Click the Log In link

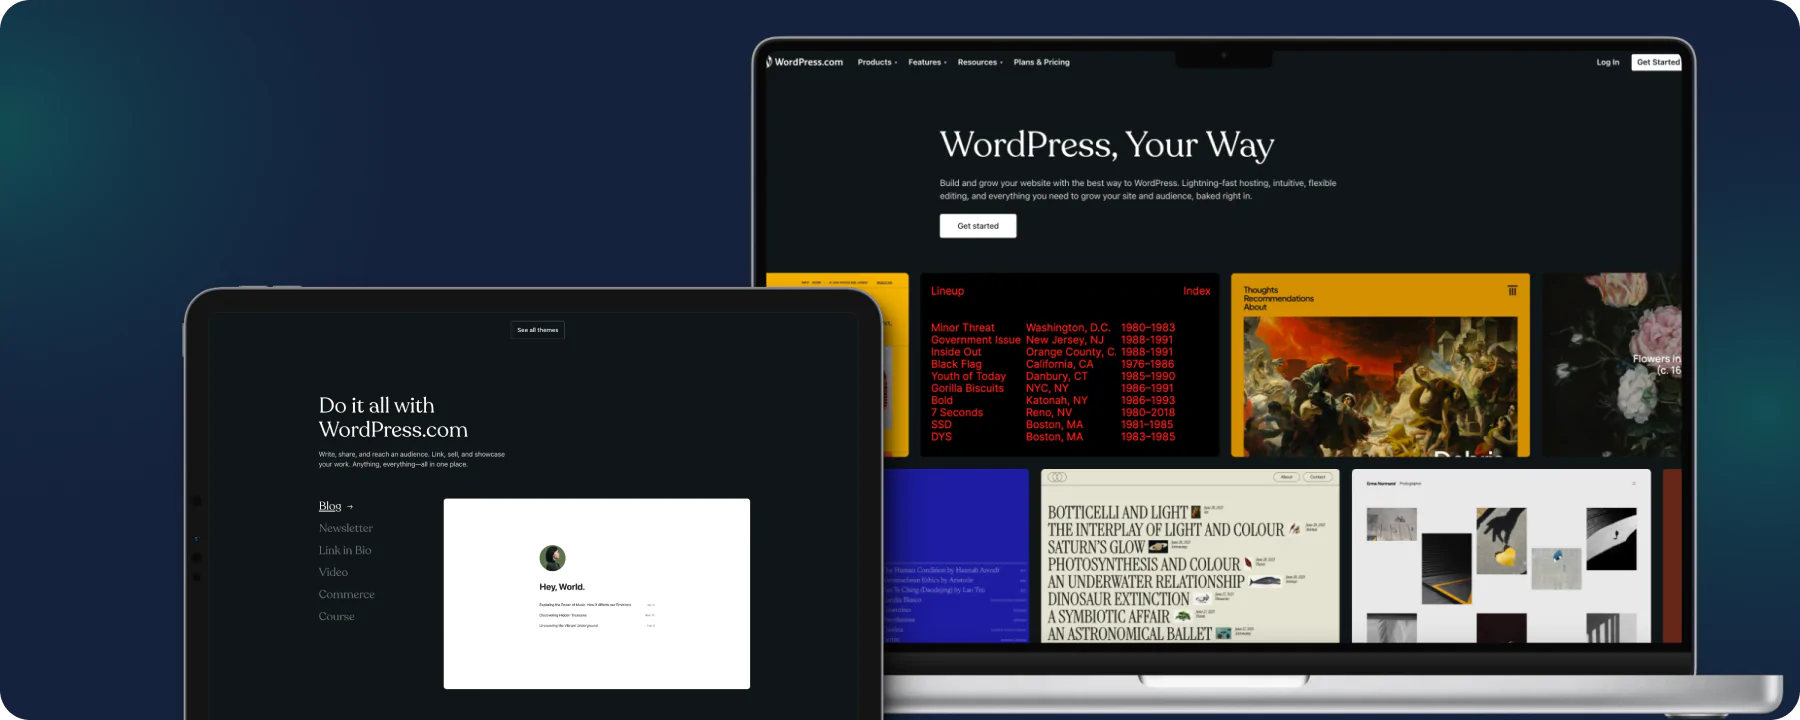[1607, 62]
